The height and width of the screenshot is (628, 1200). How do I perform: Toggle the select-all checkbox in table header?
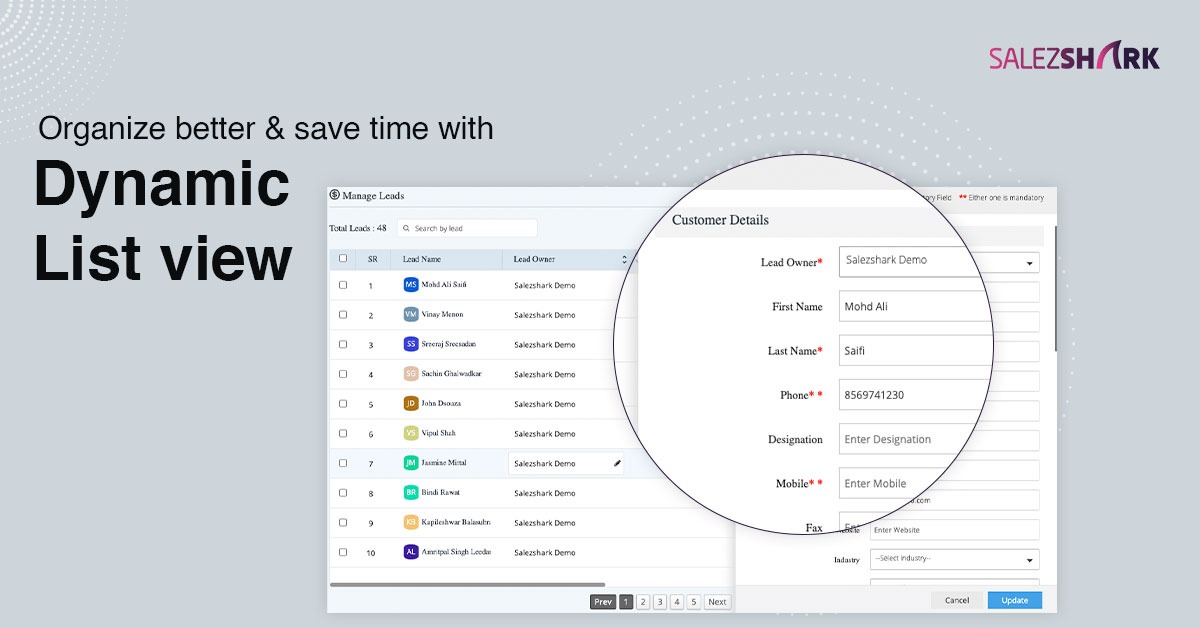[343, 258]
